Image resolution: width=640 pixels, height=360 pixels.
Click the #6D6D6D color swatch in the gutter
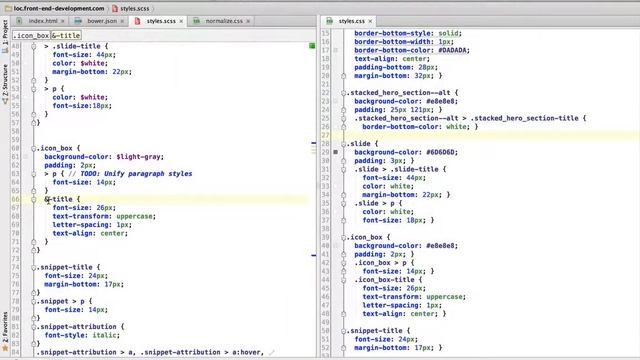click(336, 152)
